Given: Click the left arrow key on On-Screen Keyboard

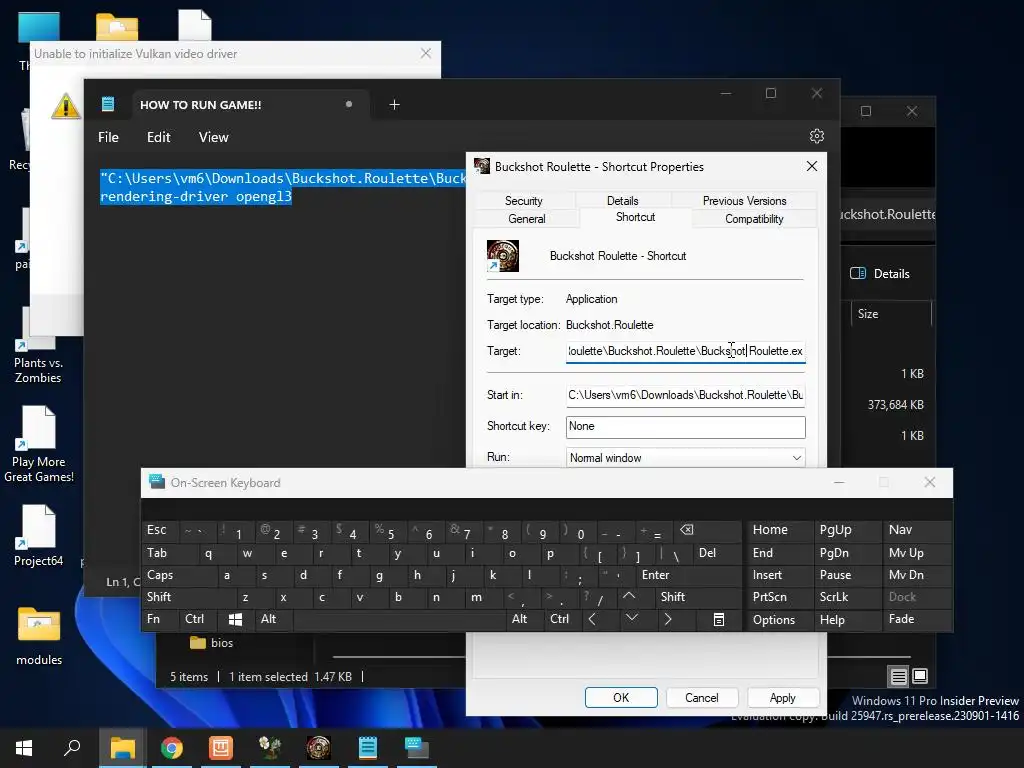Looking at the screenshot, I should 592,618.
